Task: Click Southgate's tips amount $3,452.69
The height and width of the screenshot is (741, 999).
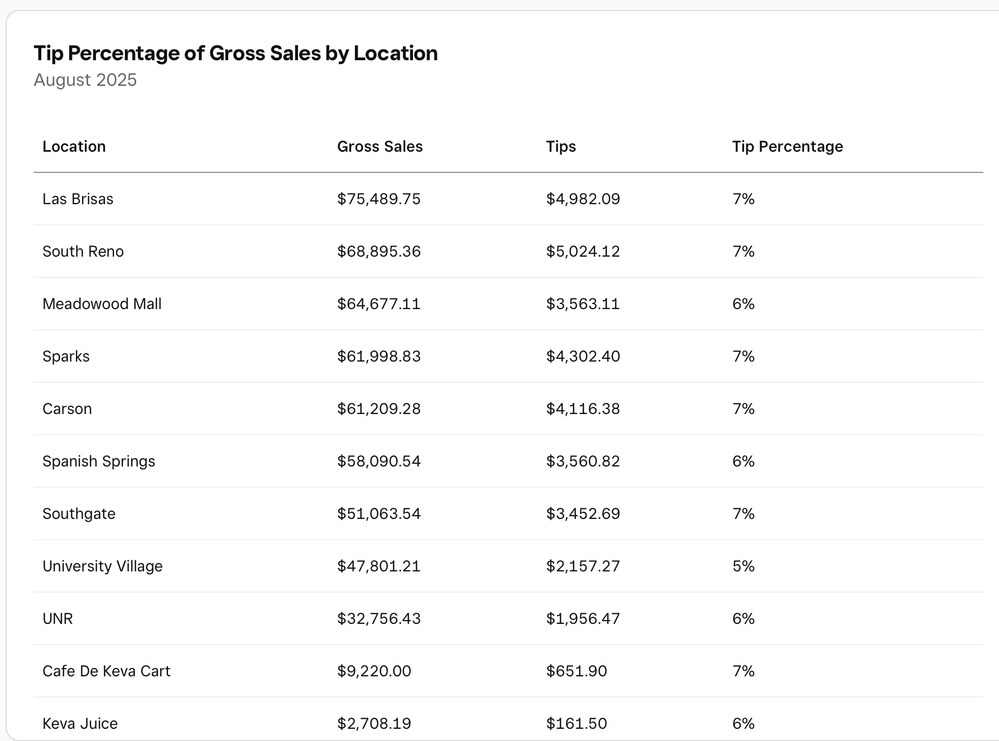Action: [x=583, y=514]
